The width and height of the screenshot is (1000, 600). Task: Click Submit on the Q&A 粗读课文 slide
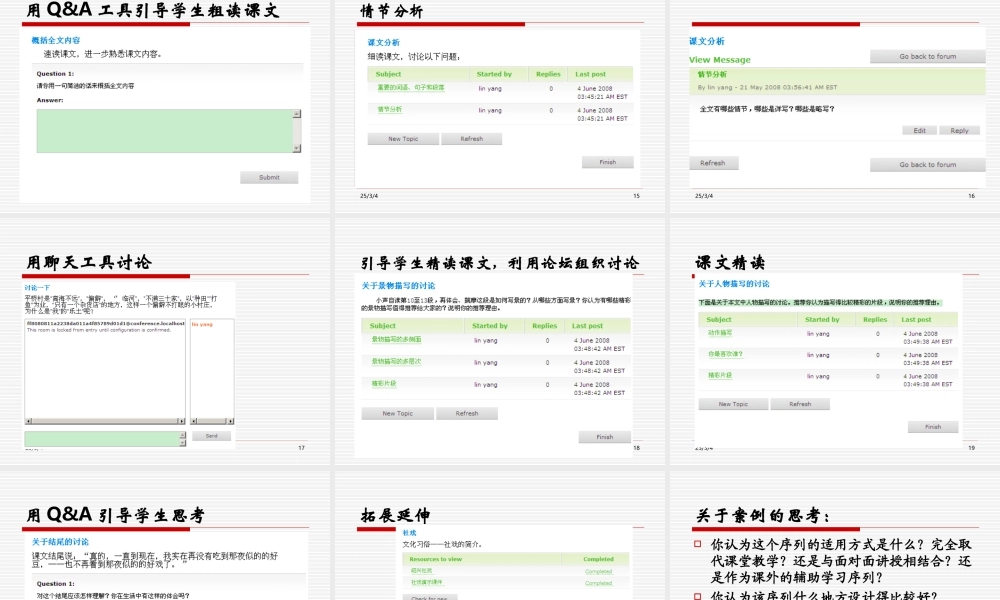pyautogui.click(x=269, y=177)
